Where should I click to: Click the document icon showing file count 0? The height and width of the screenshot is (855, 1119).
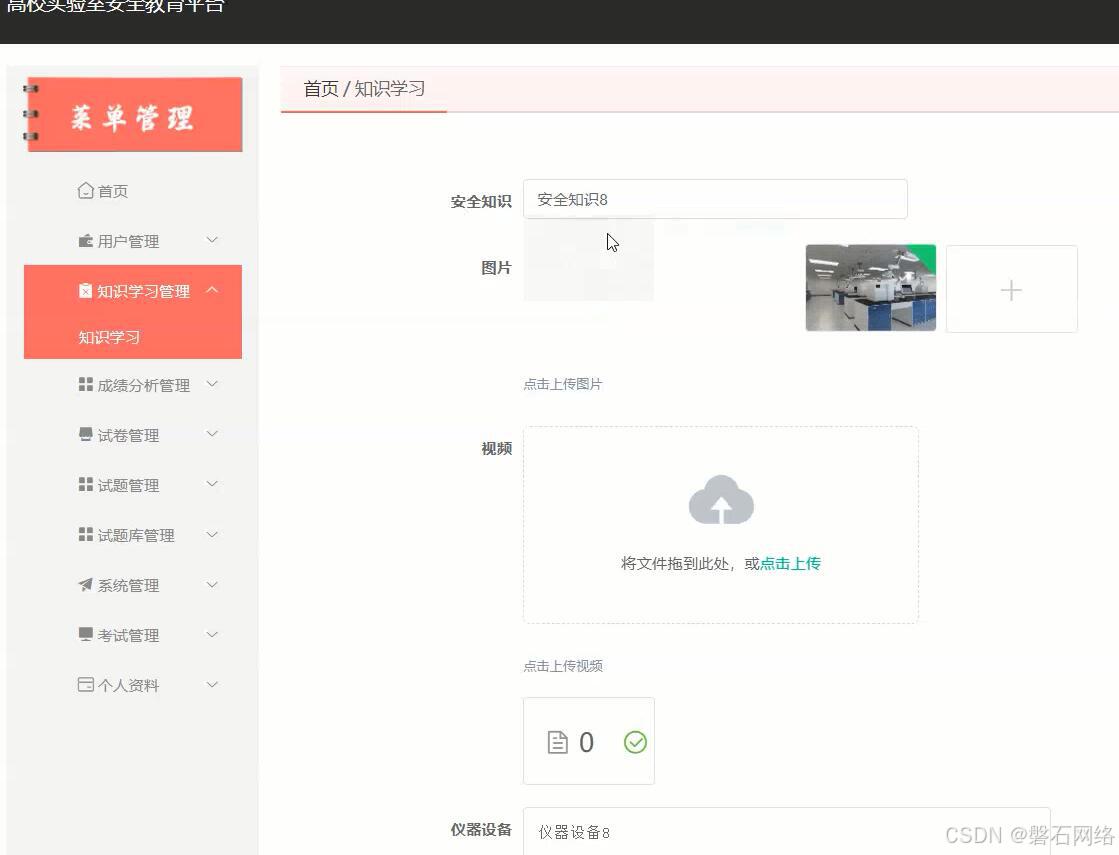[x=560, y=742]
